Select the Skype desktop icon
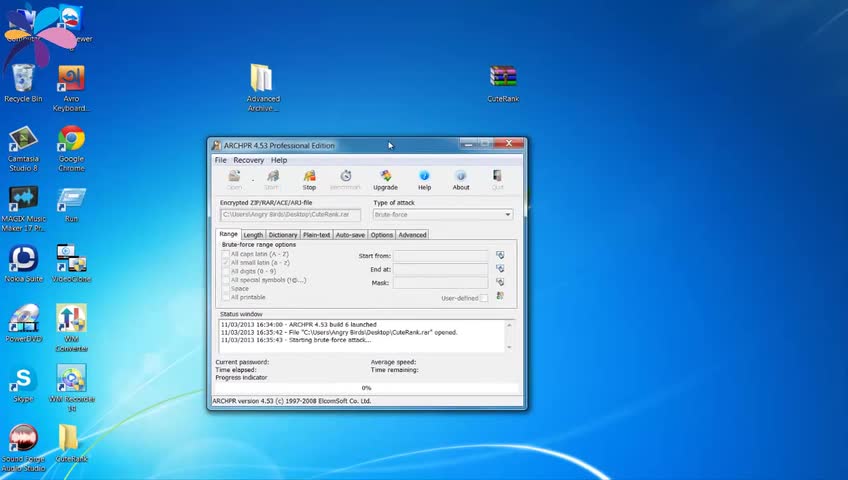This screenshot has height=480, width=848. click(23, 379)
